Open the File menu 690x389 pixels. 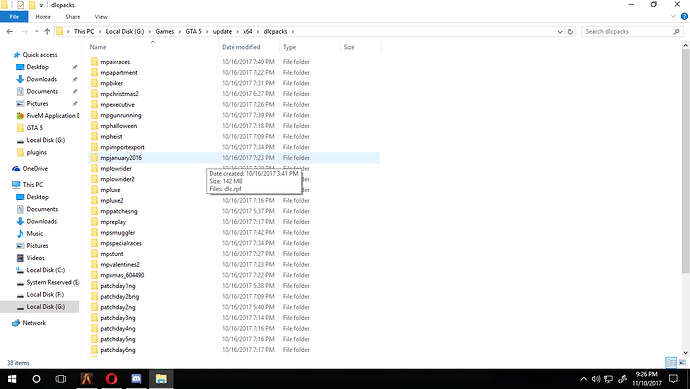[14, 17]
